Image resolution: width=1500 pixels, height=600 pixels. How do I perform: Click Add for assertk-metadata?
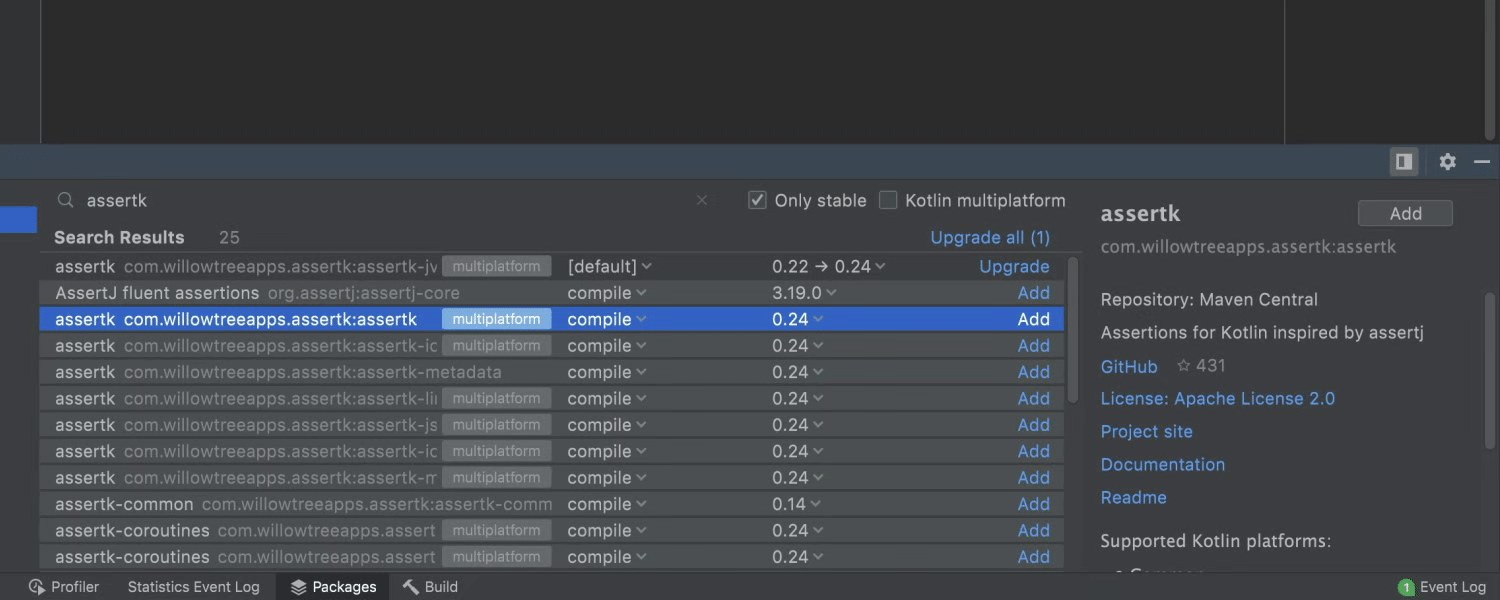point(1034,372)
